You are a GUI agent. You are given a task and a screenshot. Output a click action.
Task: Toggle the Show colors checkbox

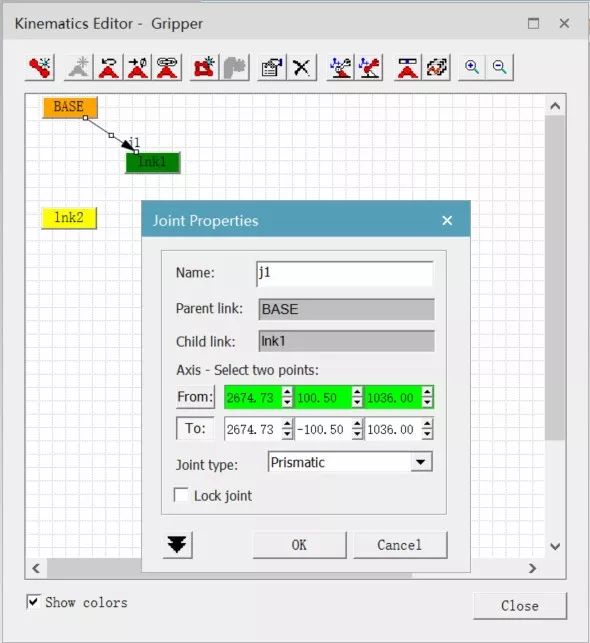coord(33,602)
